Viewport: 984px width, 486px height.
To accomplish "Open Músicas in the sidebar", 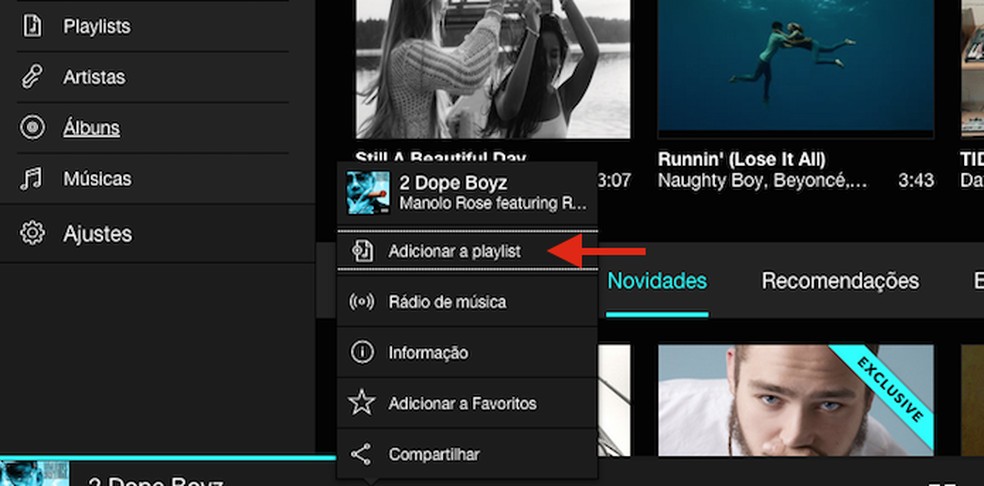I will (x=97, y=179).
